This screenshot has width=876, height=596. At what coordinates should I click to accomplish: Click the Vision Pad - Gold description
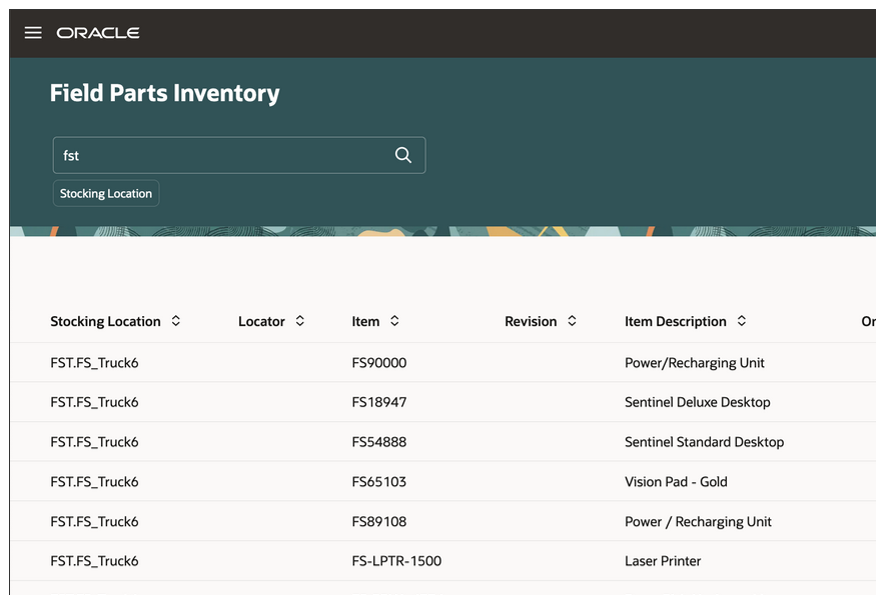tap(675, 482)
